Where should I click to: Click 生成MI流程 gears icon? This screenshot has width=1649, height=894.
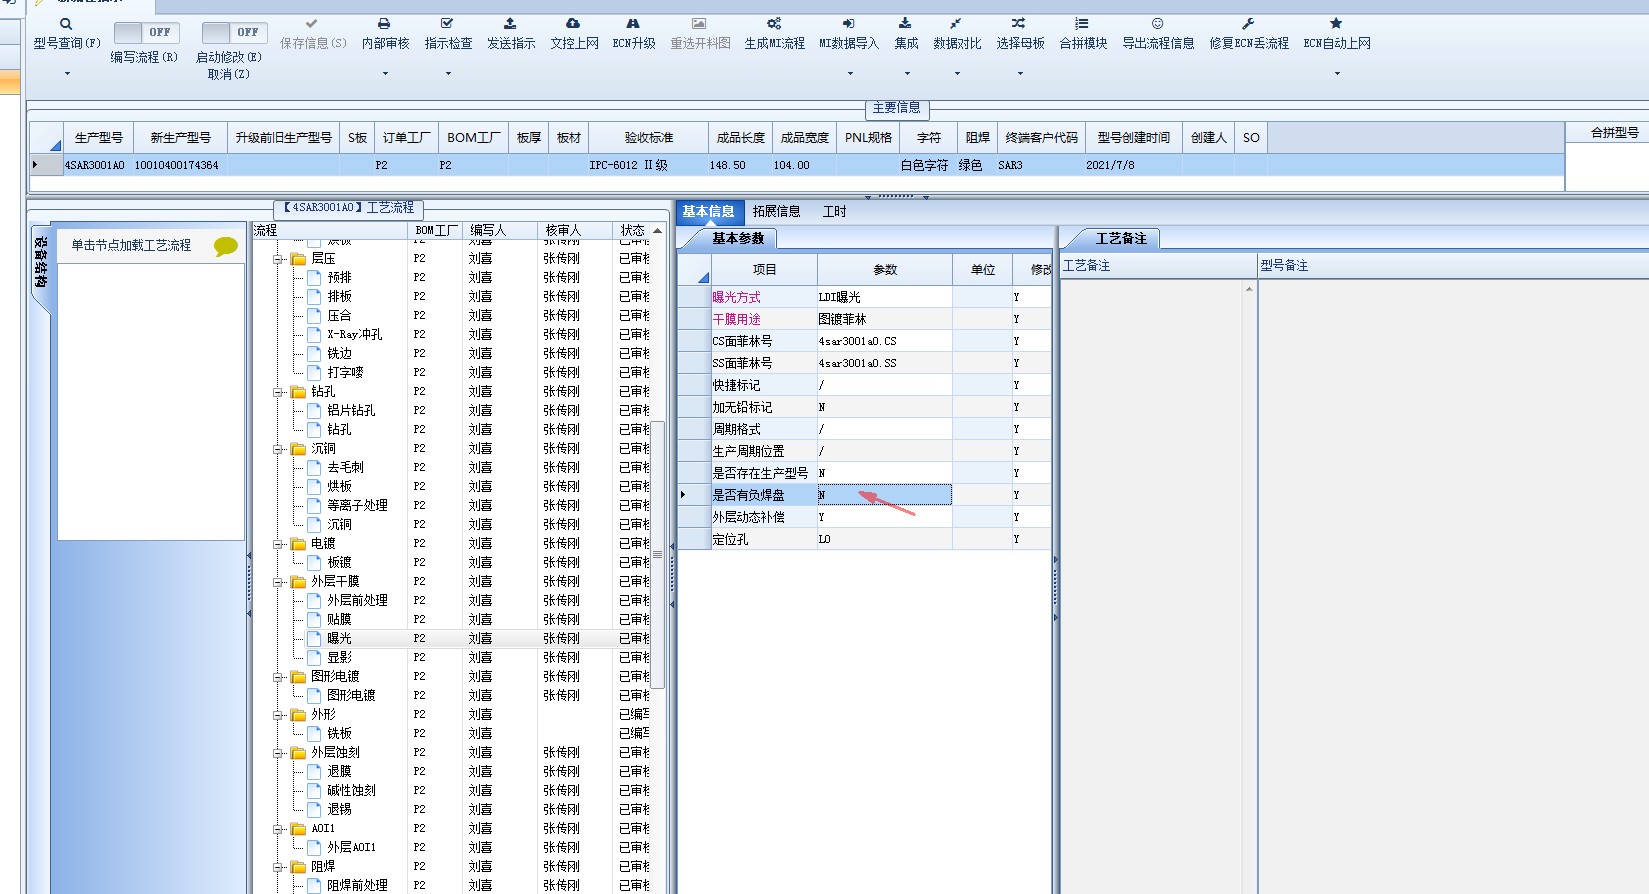pyautogui.click(x=774, y=23)
